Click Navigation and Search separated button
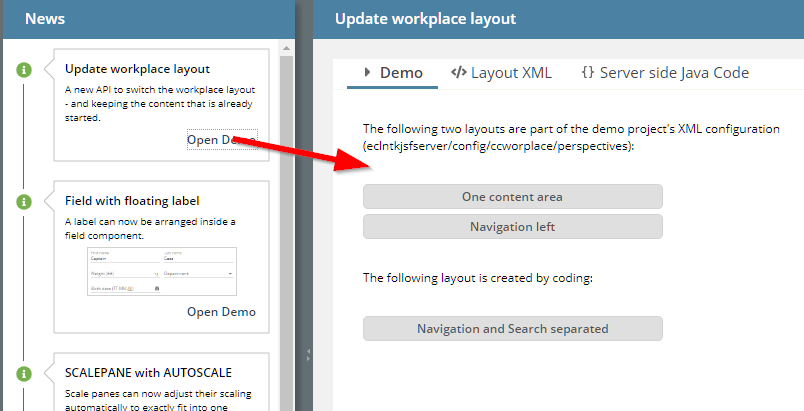The height and width of the screenshot is (411, 804). point(512,328)
